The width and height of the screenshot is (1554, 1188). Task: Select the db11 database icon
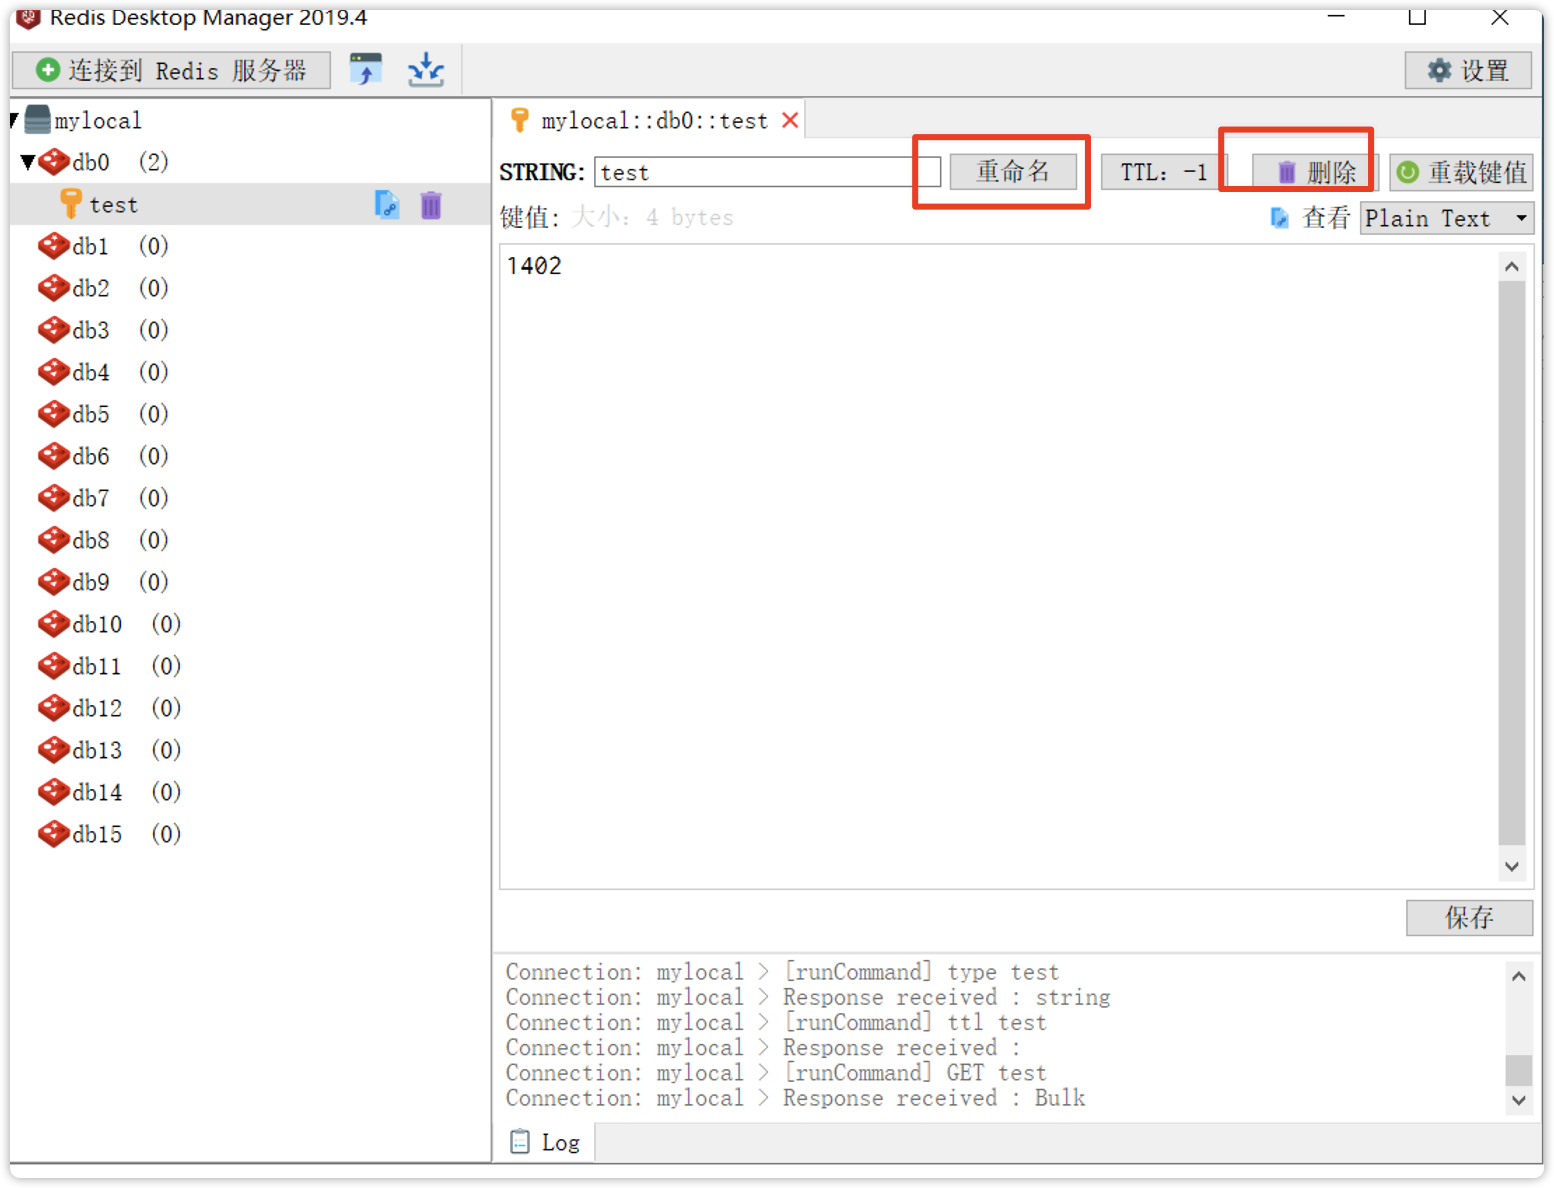53,666
